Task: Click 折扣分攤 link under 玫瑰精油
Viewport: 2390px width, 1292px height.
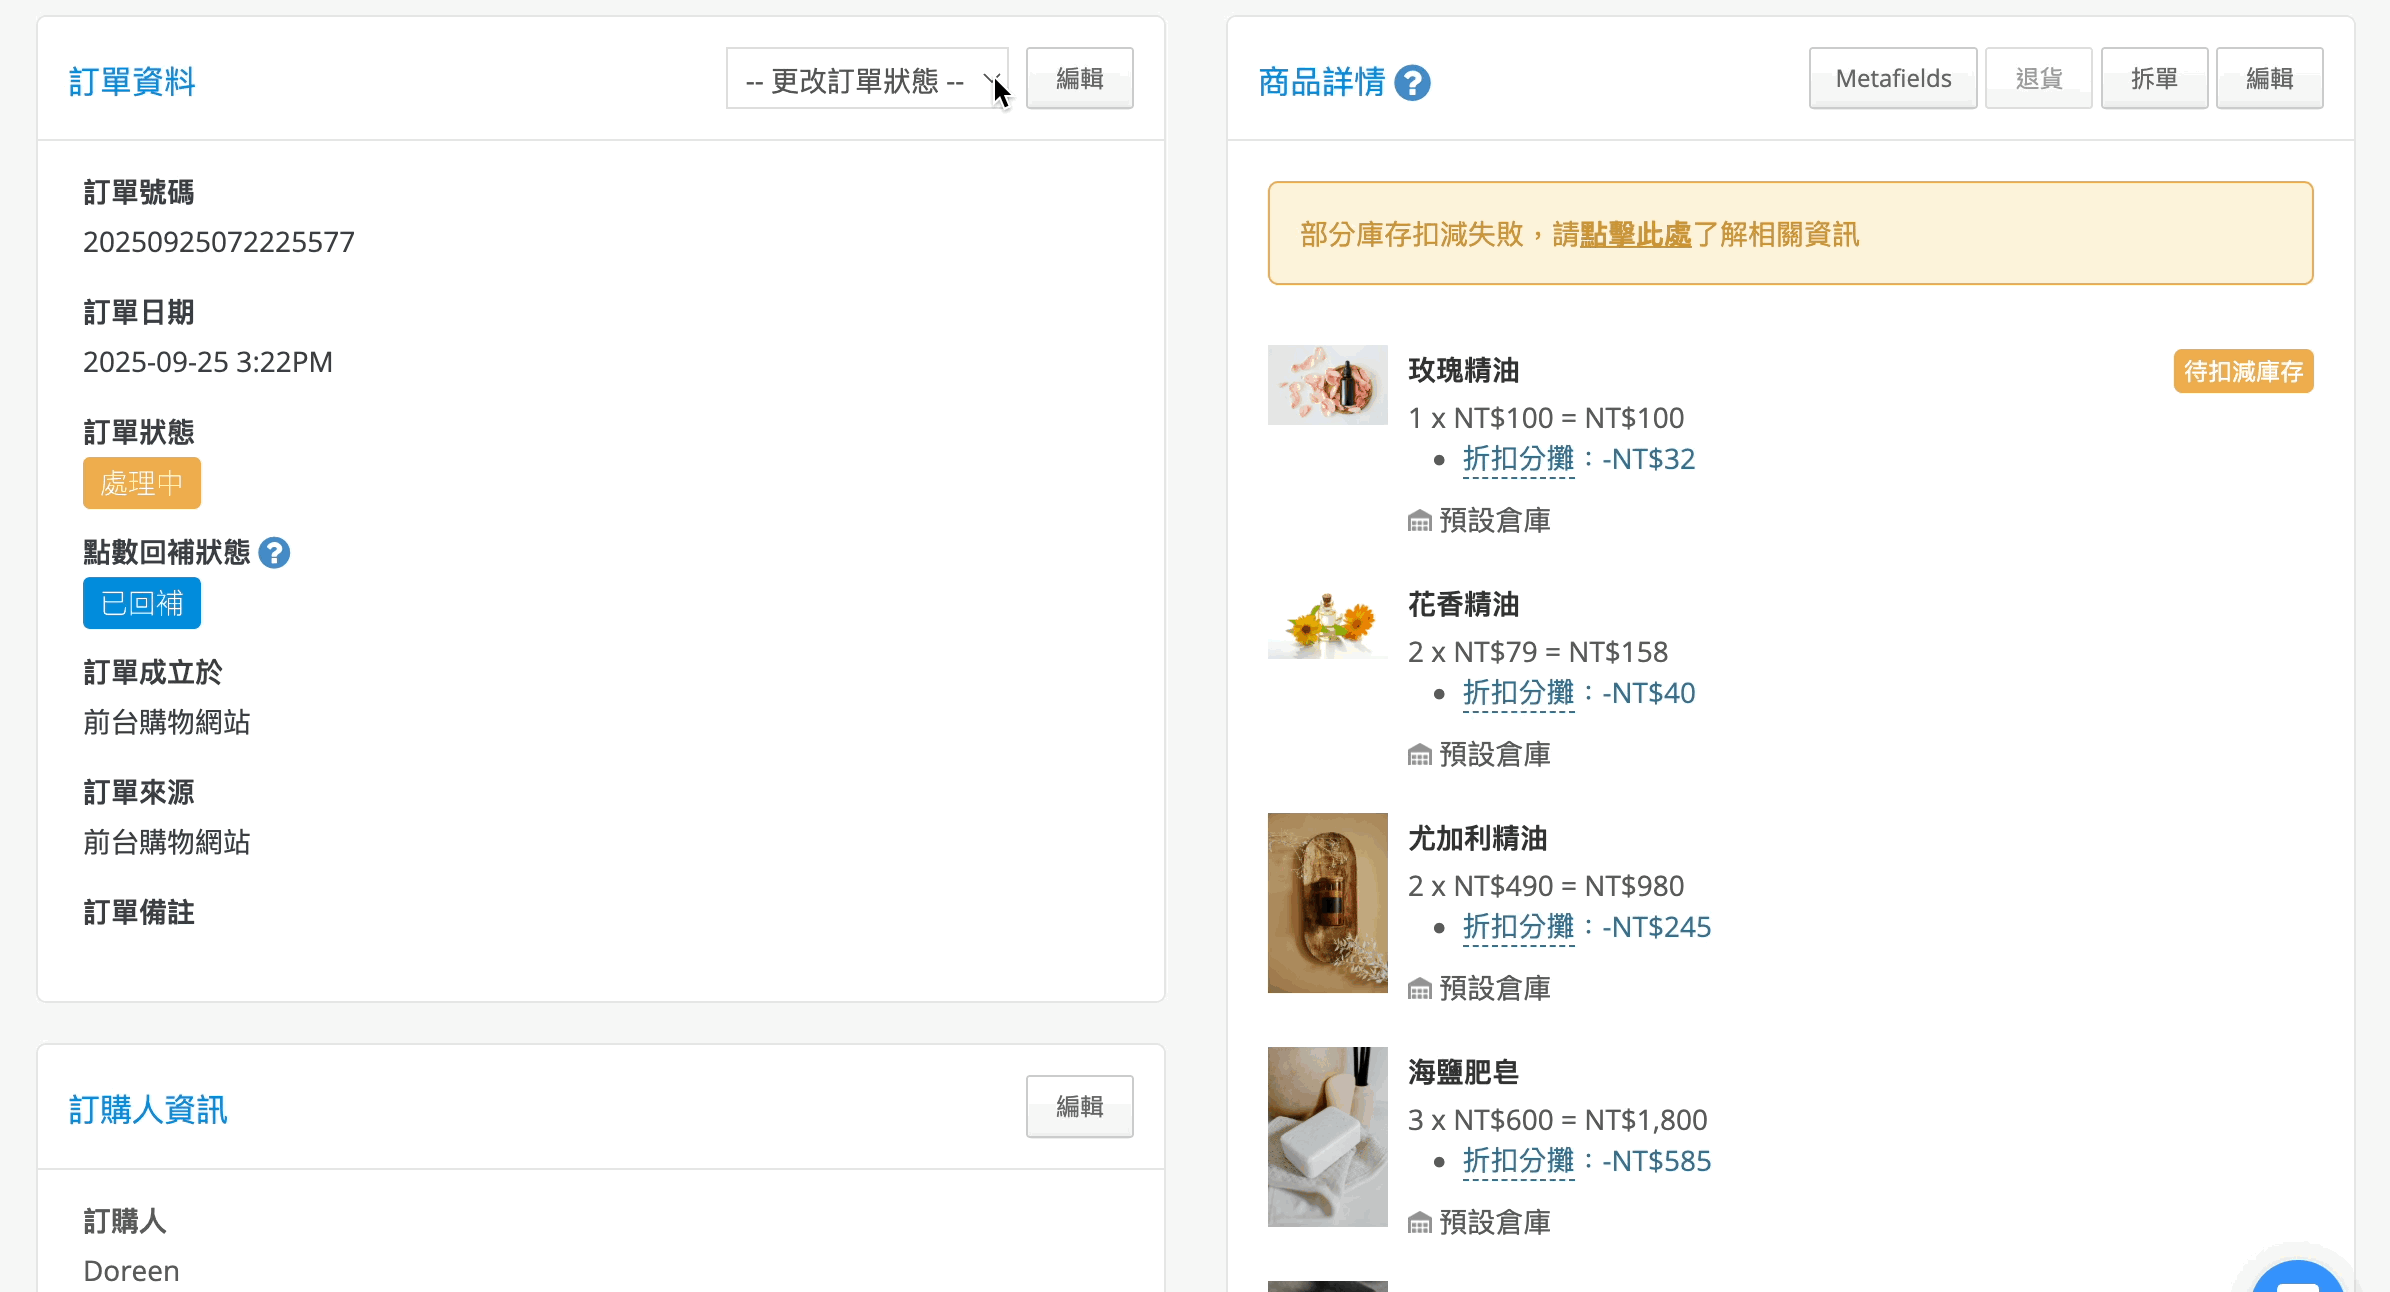Action: (1519, 459)
